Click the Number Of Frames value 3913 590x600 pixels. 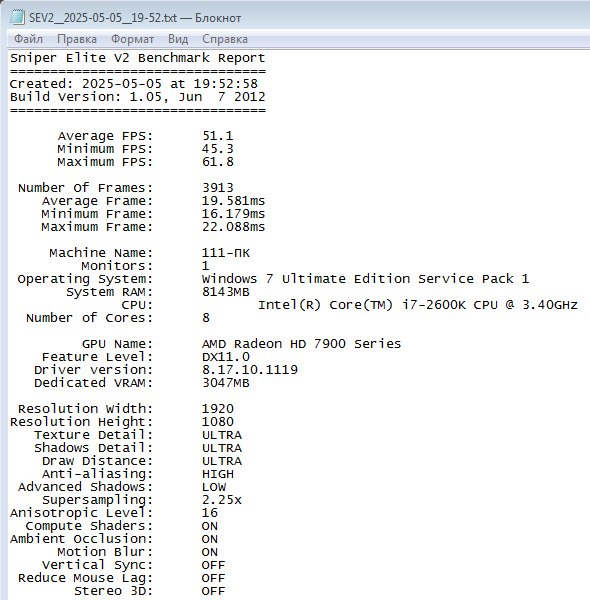point(218,188)
